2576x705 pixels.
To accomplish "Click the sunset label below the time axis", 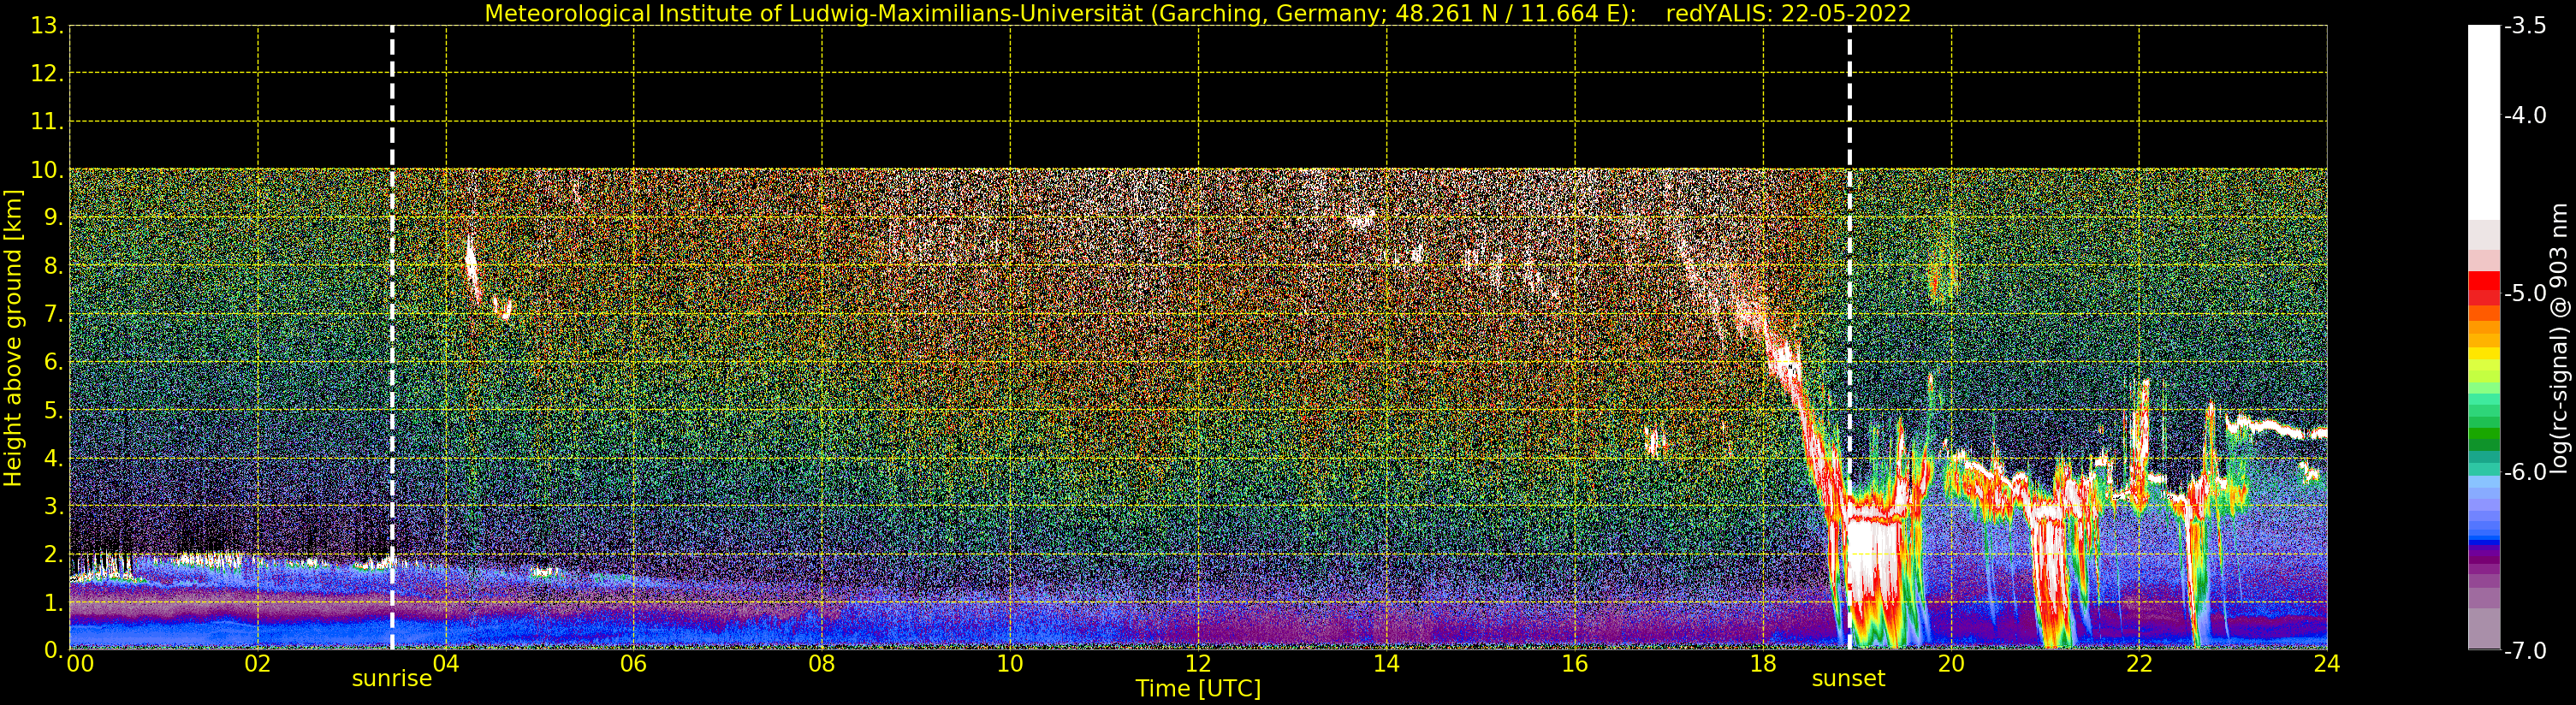I will [1848, 679].
